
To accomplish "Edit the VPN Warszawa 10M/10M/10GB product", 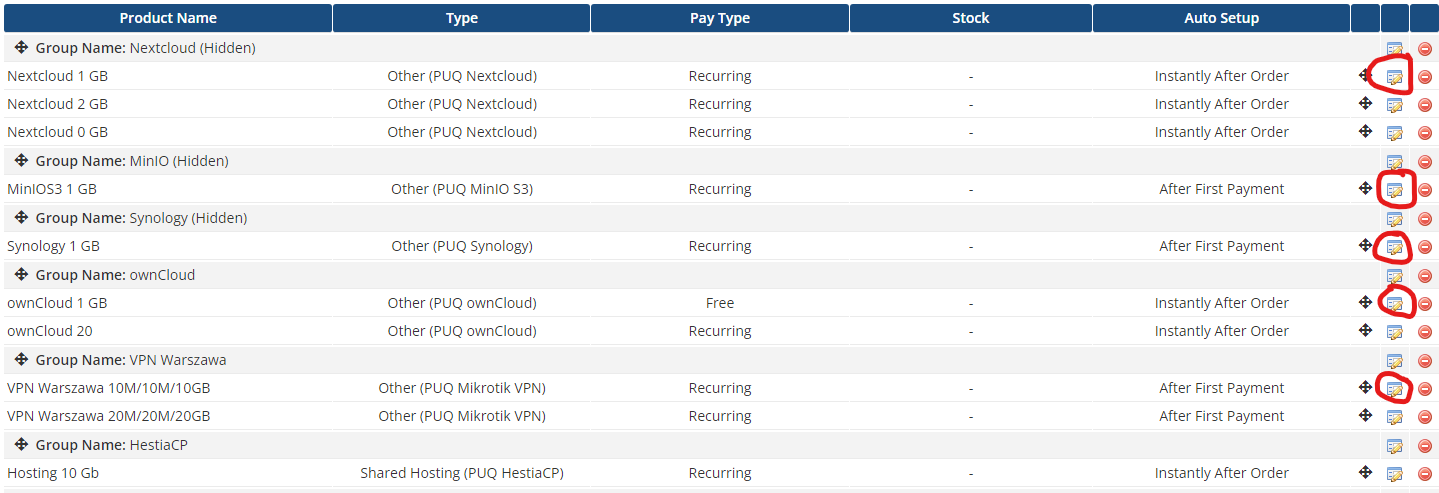I will click(x=1394, y=388).
